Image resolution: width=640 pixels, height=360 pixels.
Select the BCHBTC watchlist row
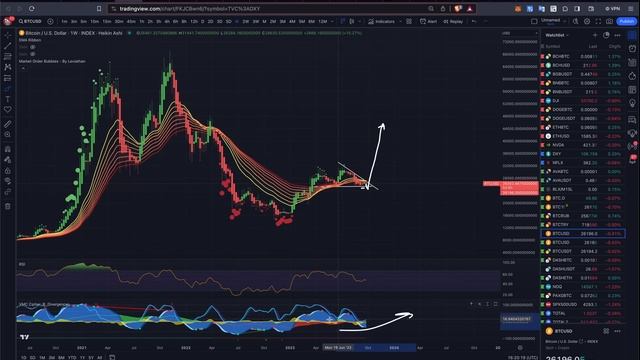pos(583,56)
